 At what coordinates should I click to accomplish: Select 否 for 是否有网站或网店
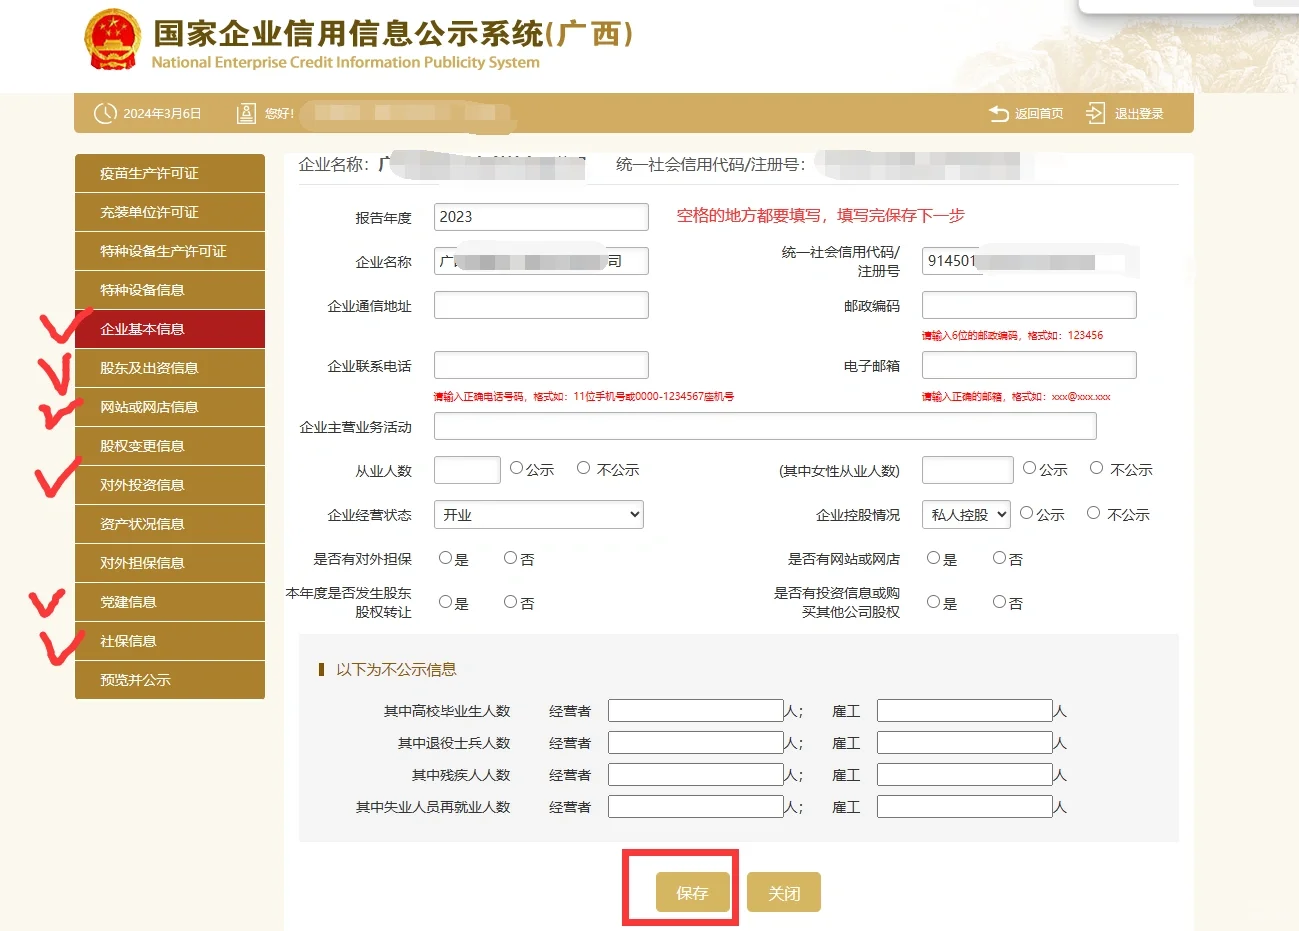1000,558
